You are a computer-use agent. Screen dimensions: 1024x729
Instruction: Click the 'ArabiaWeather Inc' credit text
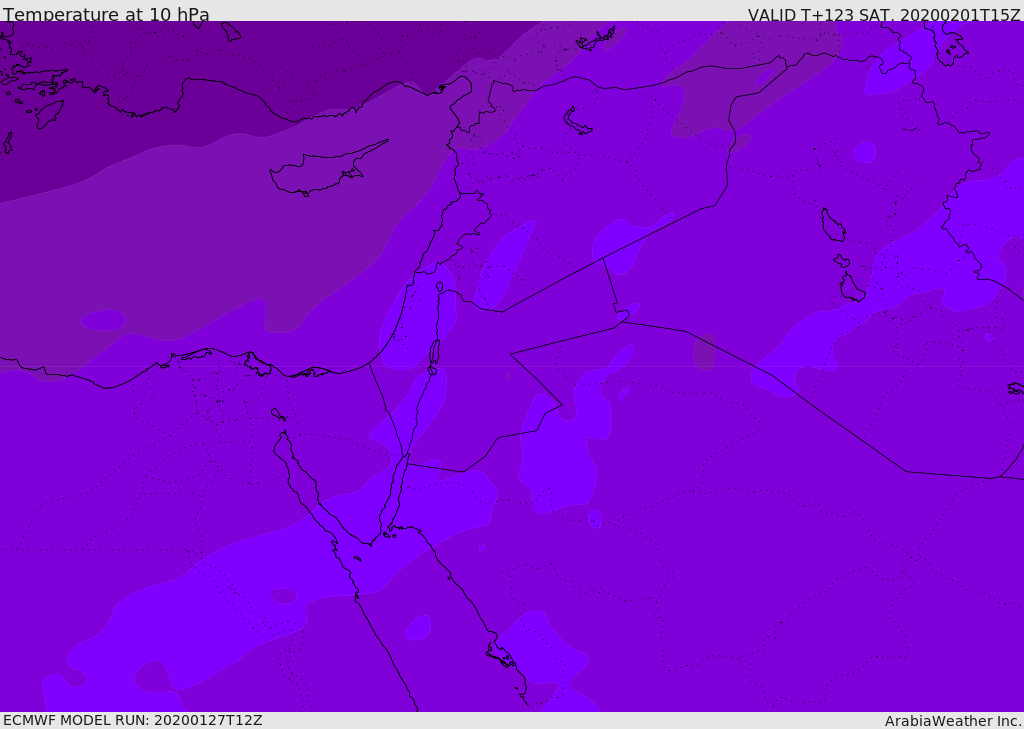pos(952,721)
